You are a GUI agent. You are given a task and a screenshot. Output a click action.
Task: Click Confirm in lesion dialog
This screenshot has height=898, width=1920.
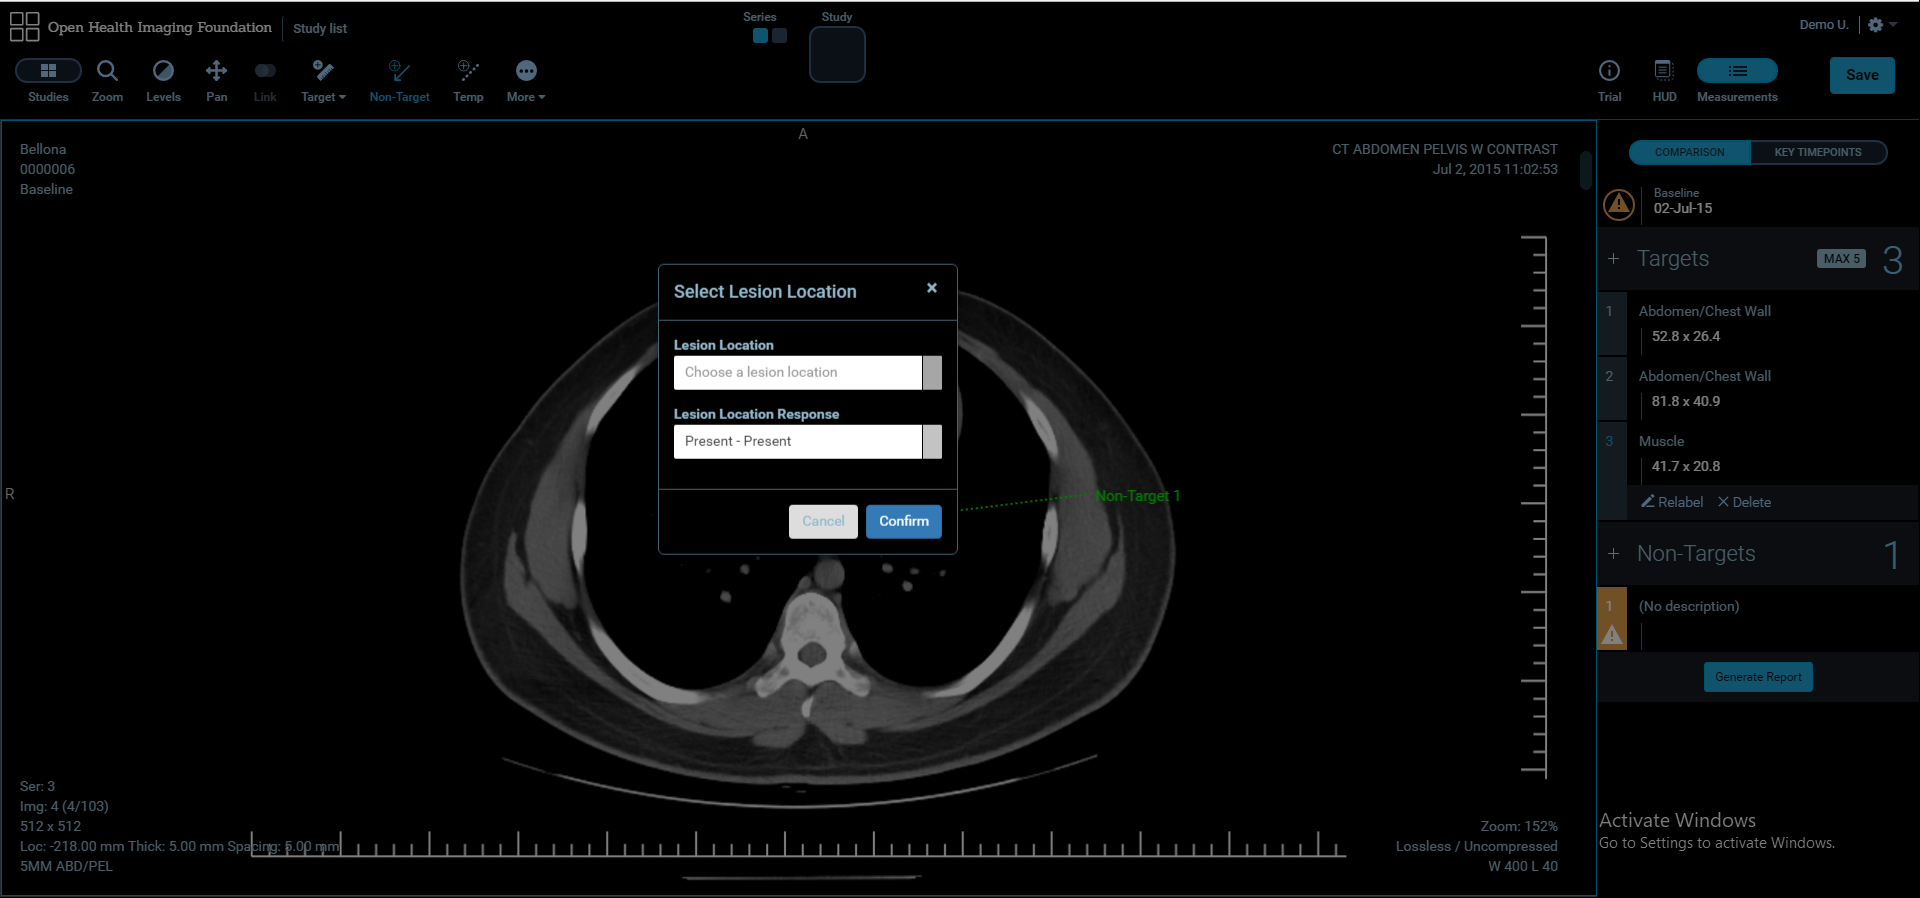point(903,521)
